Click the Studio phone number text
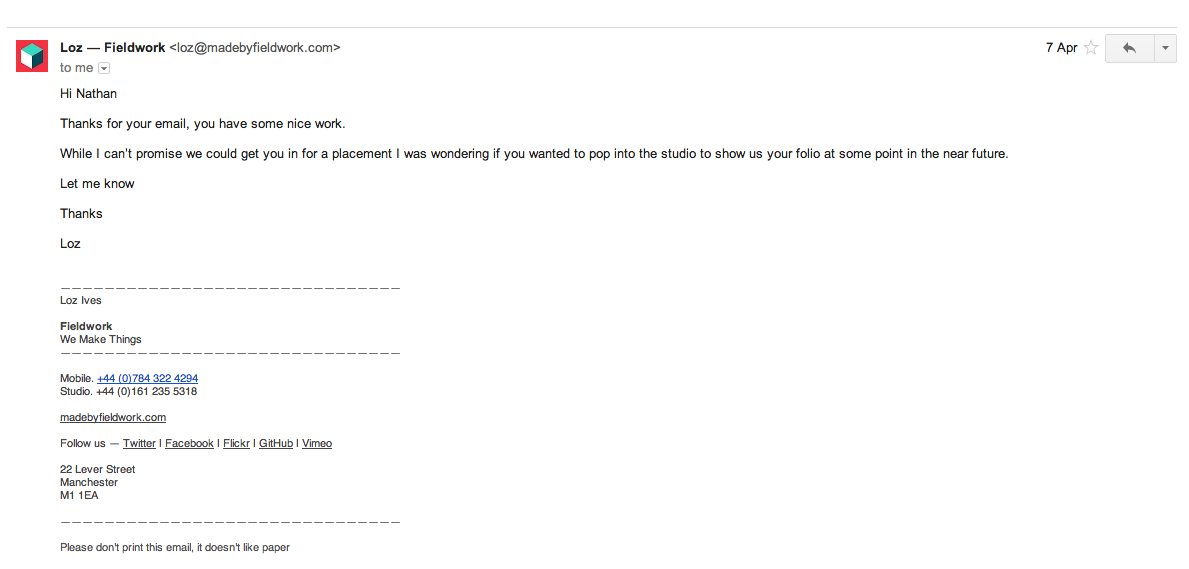 (146, 392)
